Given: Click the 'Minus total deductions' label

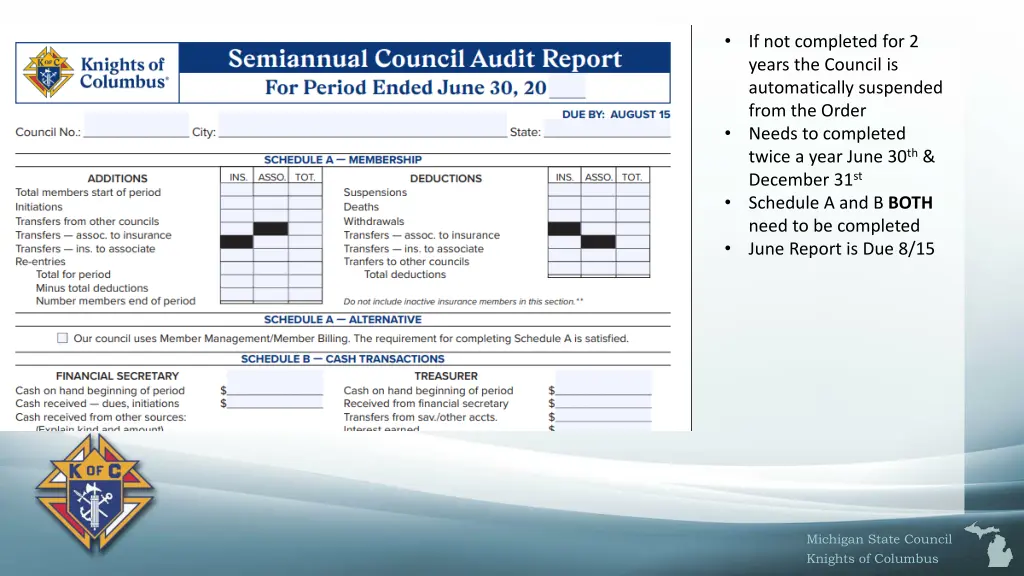Looking at the screenshot, I should pyautogui.click(x=92, y=288).
